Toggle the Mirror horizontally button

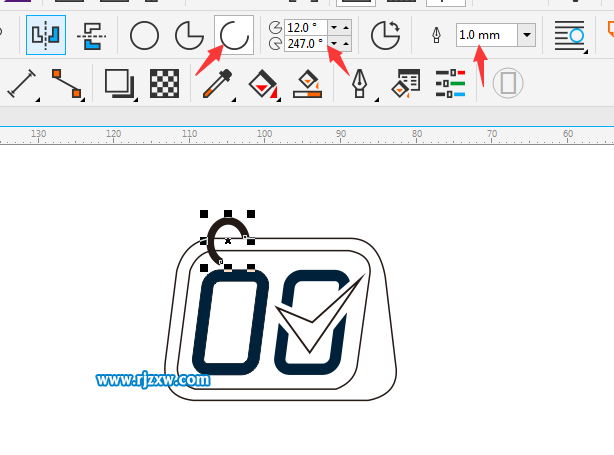pos(46,35)
